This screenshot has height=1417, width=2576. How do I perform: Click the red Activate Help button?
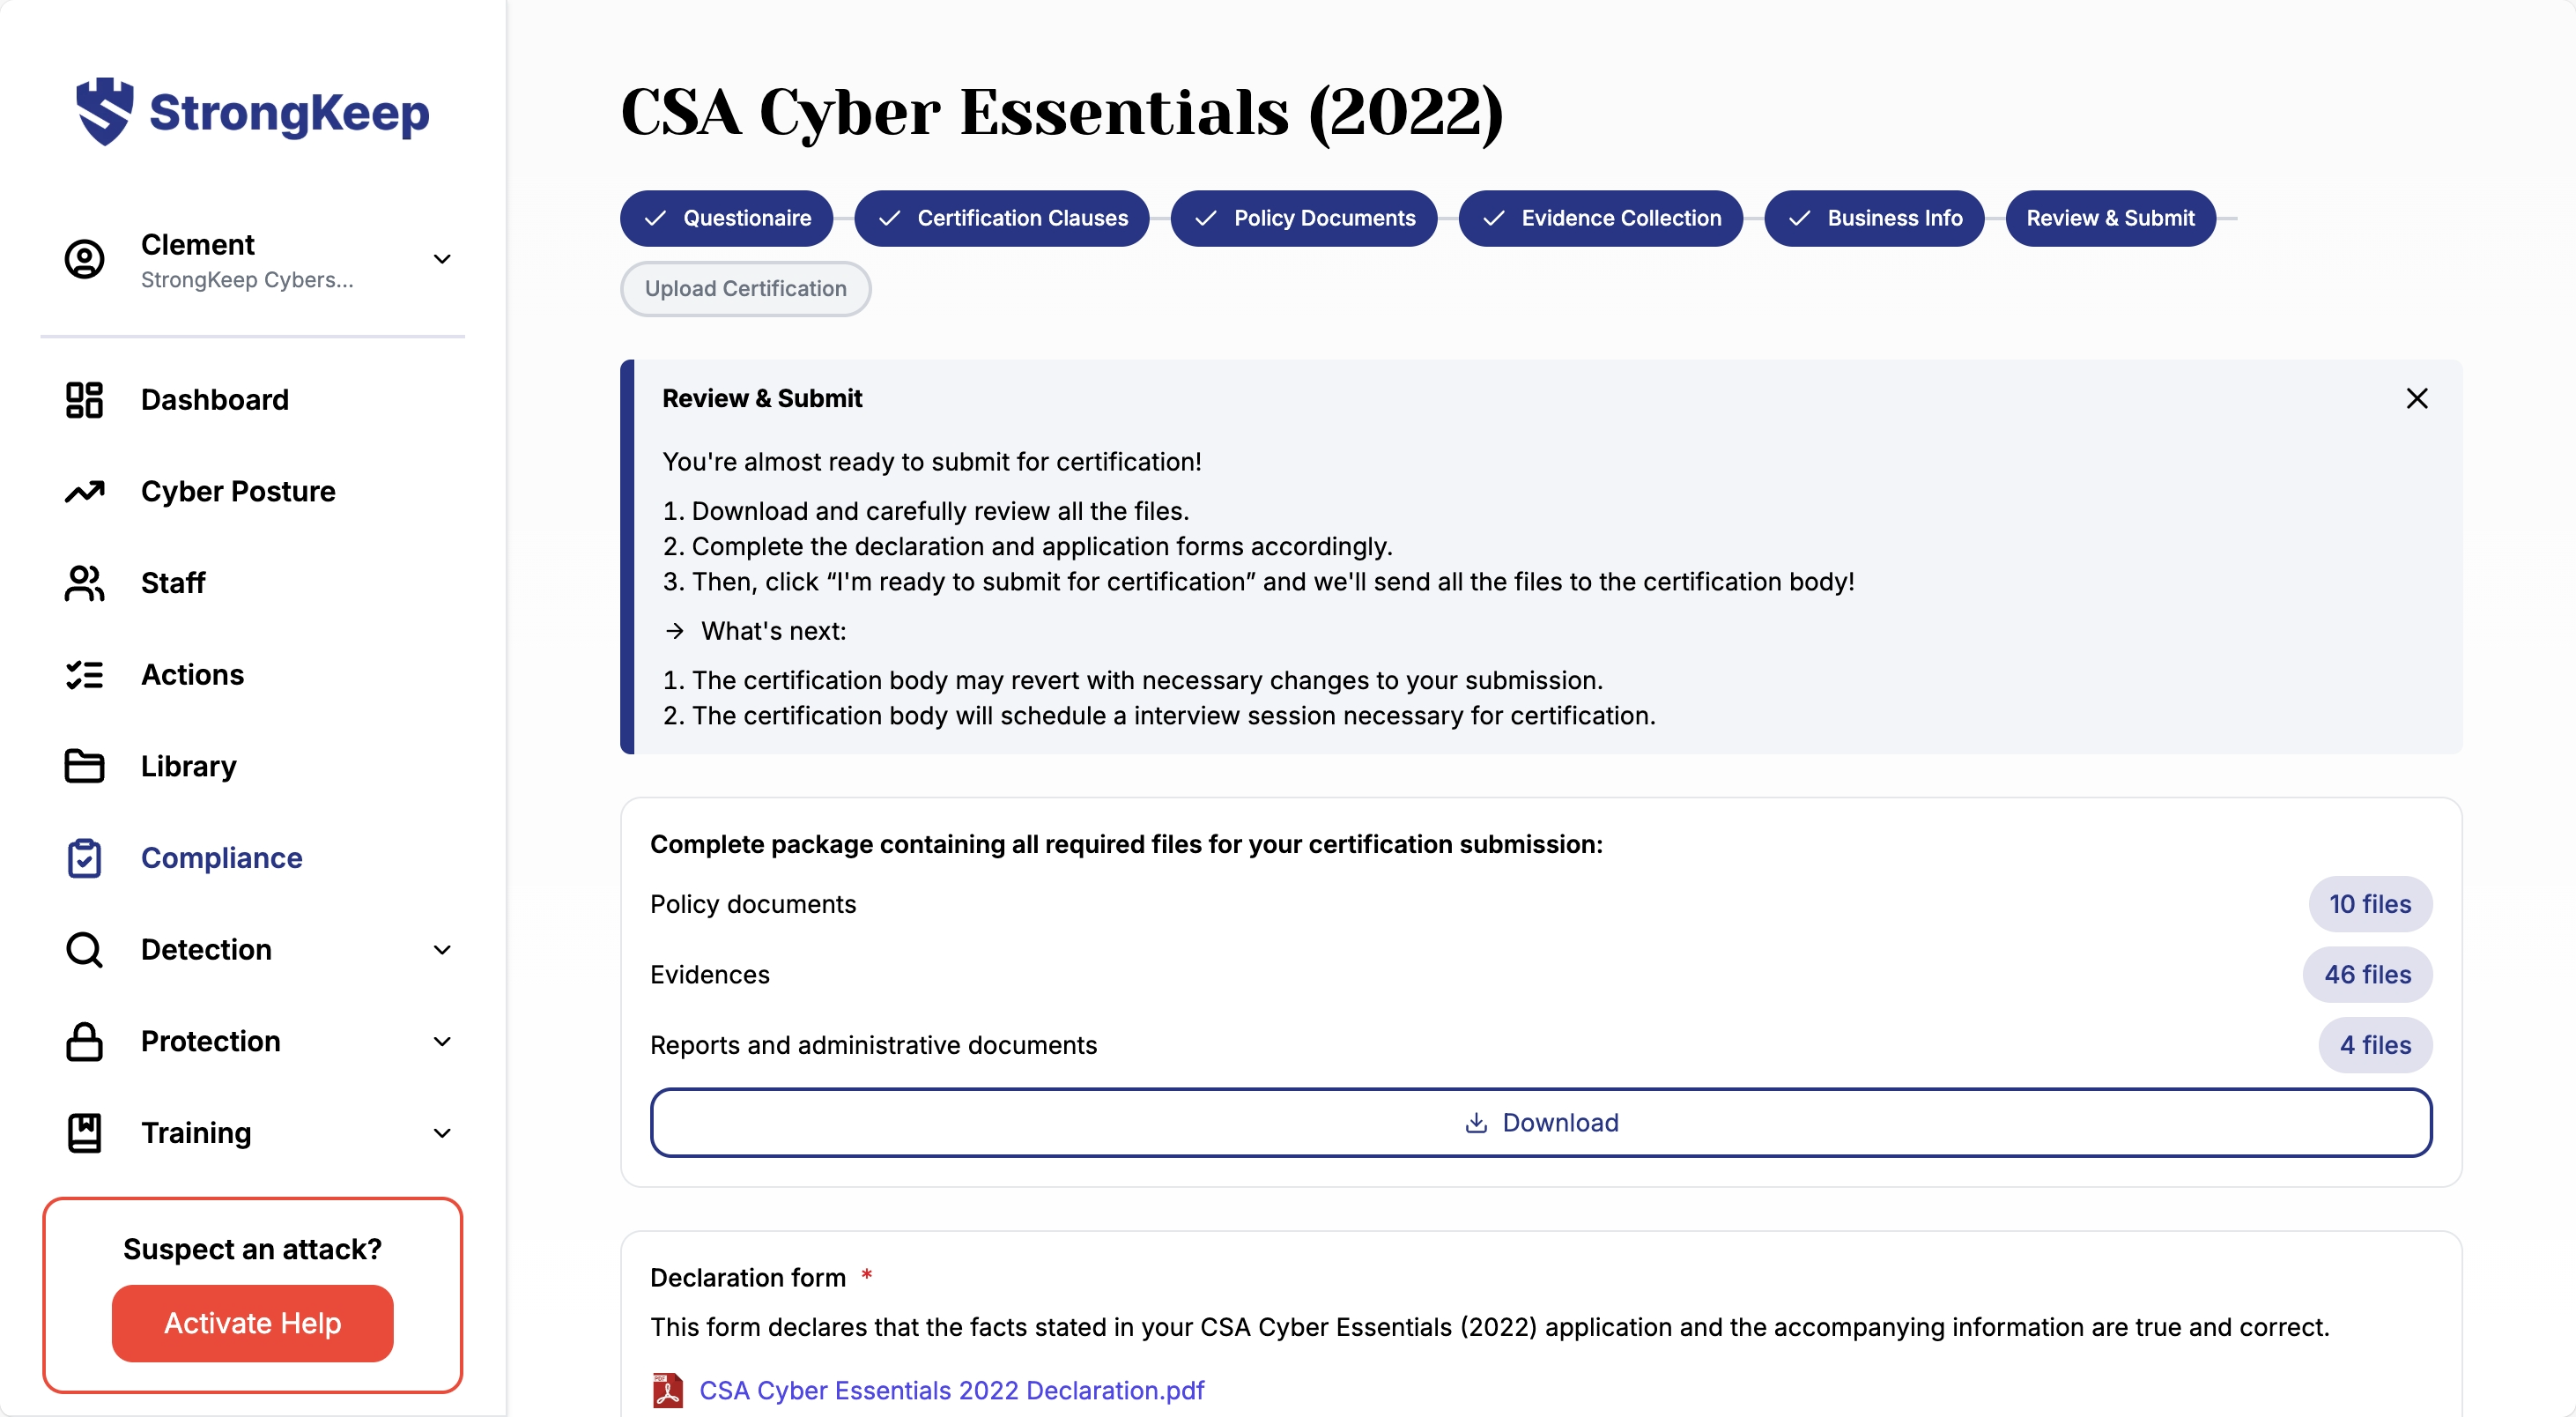point(252,1323)
